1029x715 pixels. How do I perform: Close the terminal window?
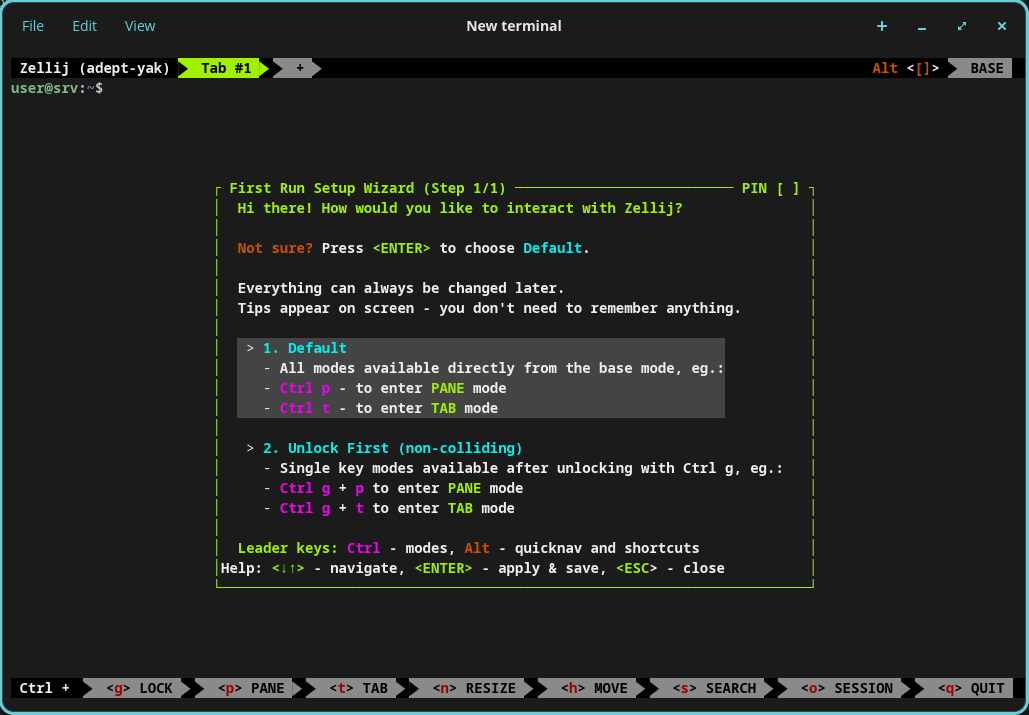[x=1001, y=26]
